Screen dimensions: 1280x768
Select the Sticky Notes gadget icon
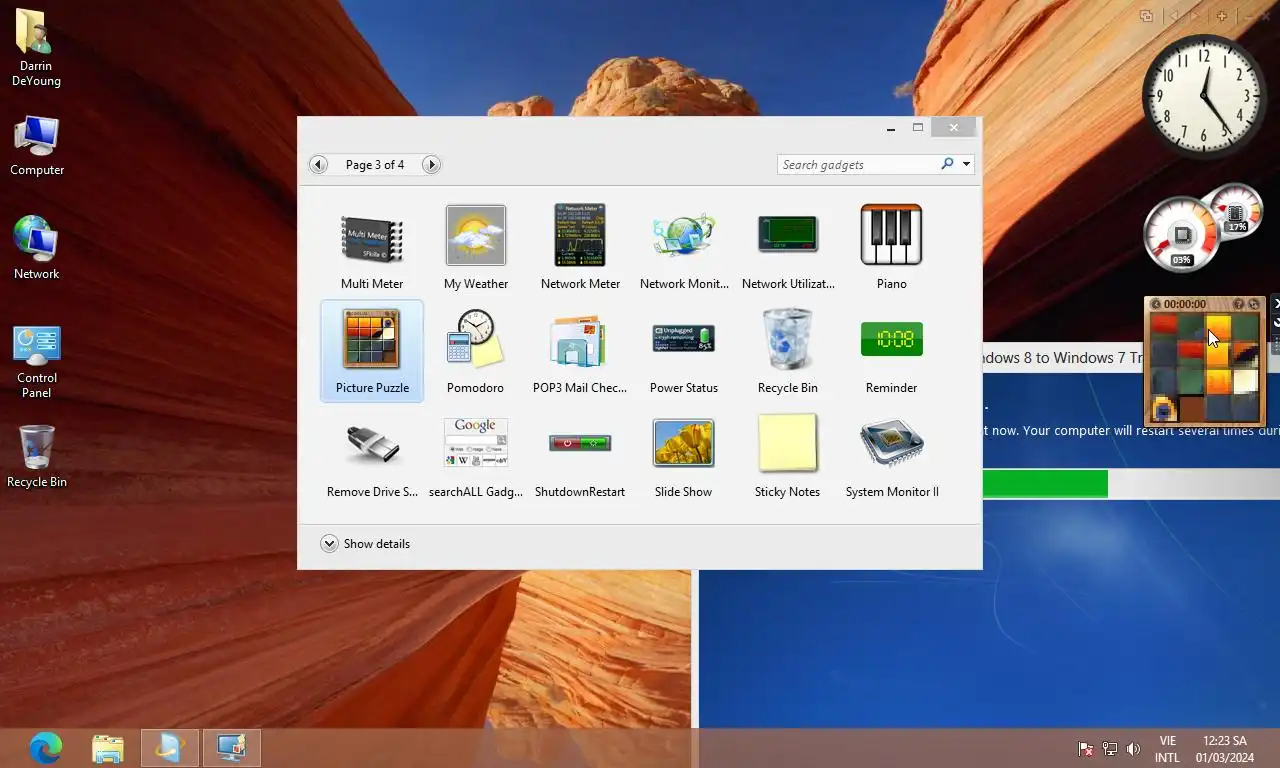pos(788,443)
